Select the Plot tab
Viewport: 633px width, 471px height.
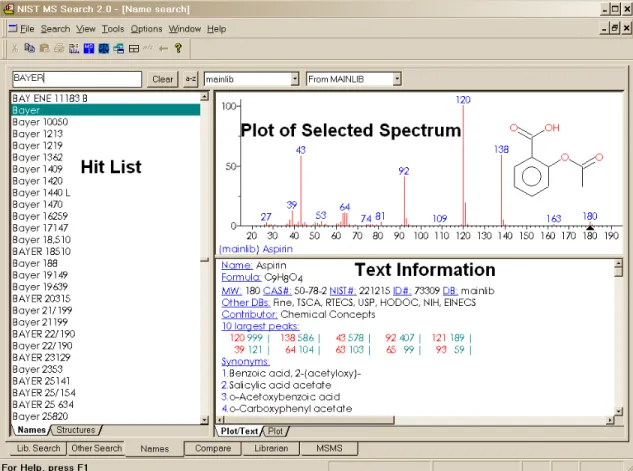[x=276, y=431]
